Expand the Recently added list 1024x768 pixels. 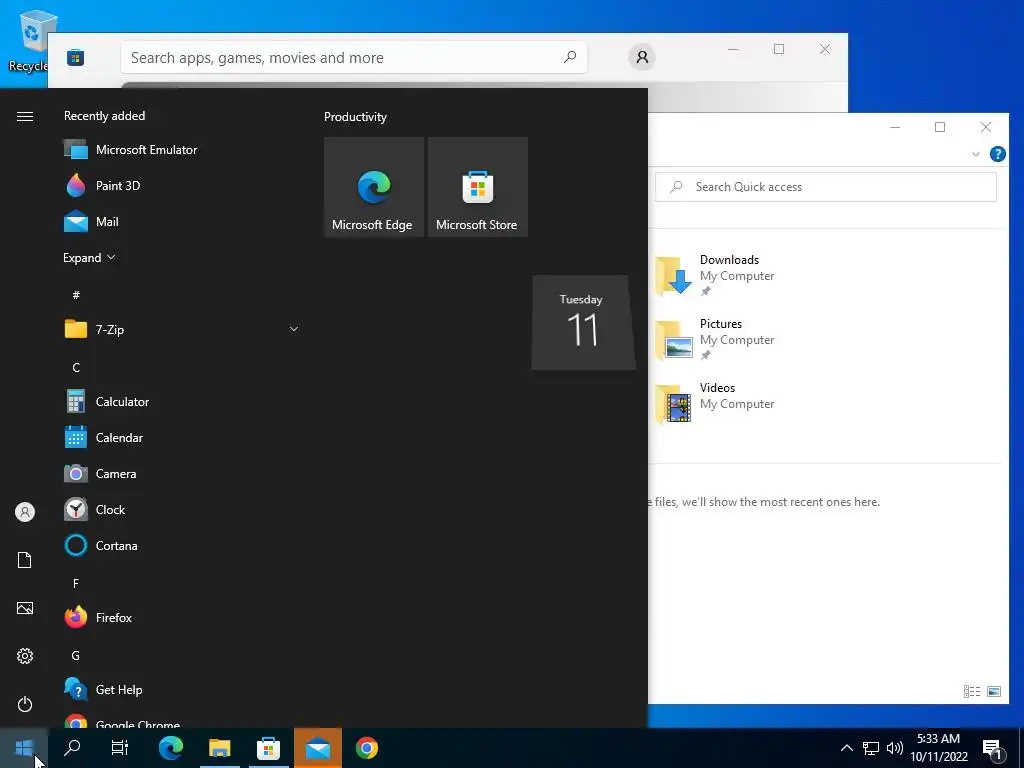click(x=89, y=257)
